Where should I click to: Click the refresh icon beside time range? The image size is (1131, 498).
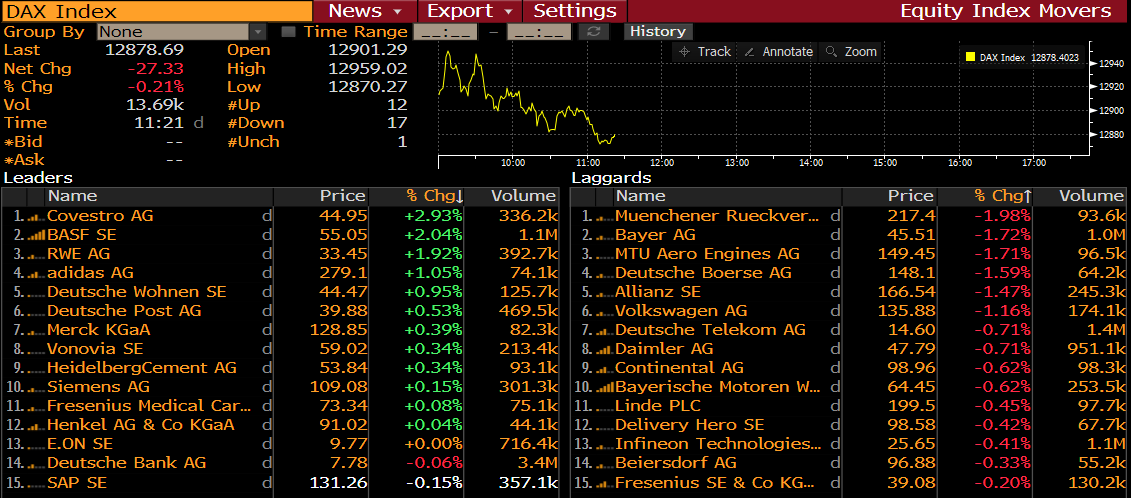coord(594,32)
